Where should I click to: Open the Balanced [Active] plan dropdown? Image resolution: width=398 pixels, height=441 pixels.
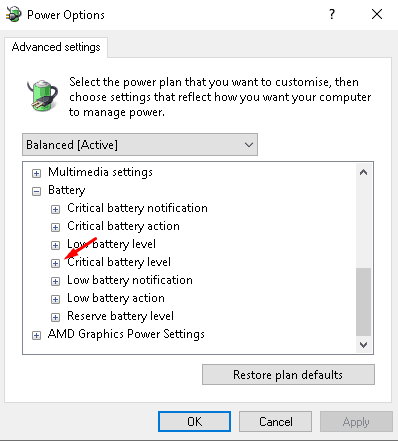point(140,145)
